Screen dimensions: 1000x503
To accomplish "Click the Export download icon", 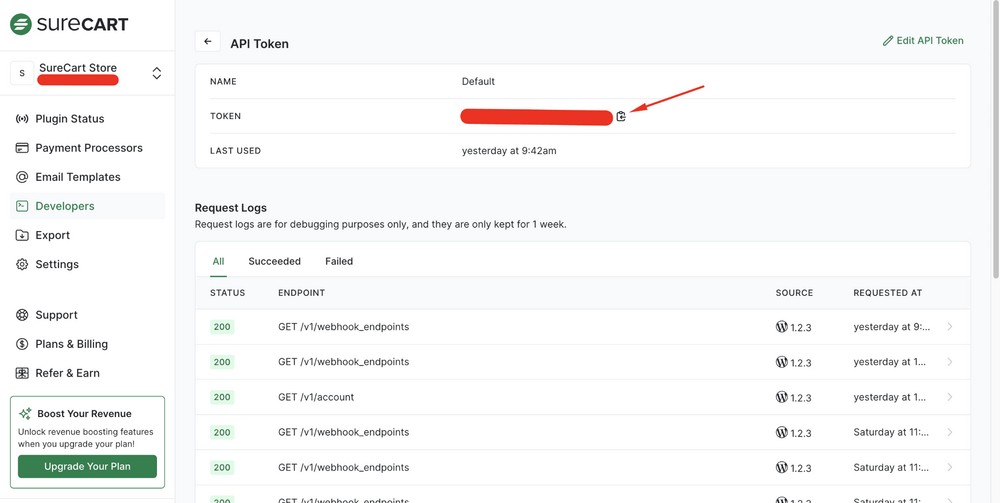I will coord(22,235).
